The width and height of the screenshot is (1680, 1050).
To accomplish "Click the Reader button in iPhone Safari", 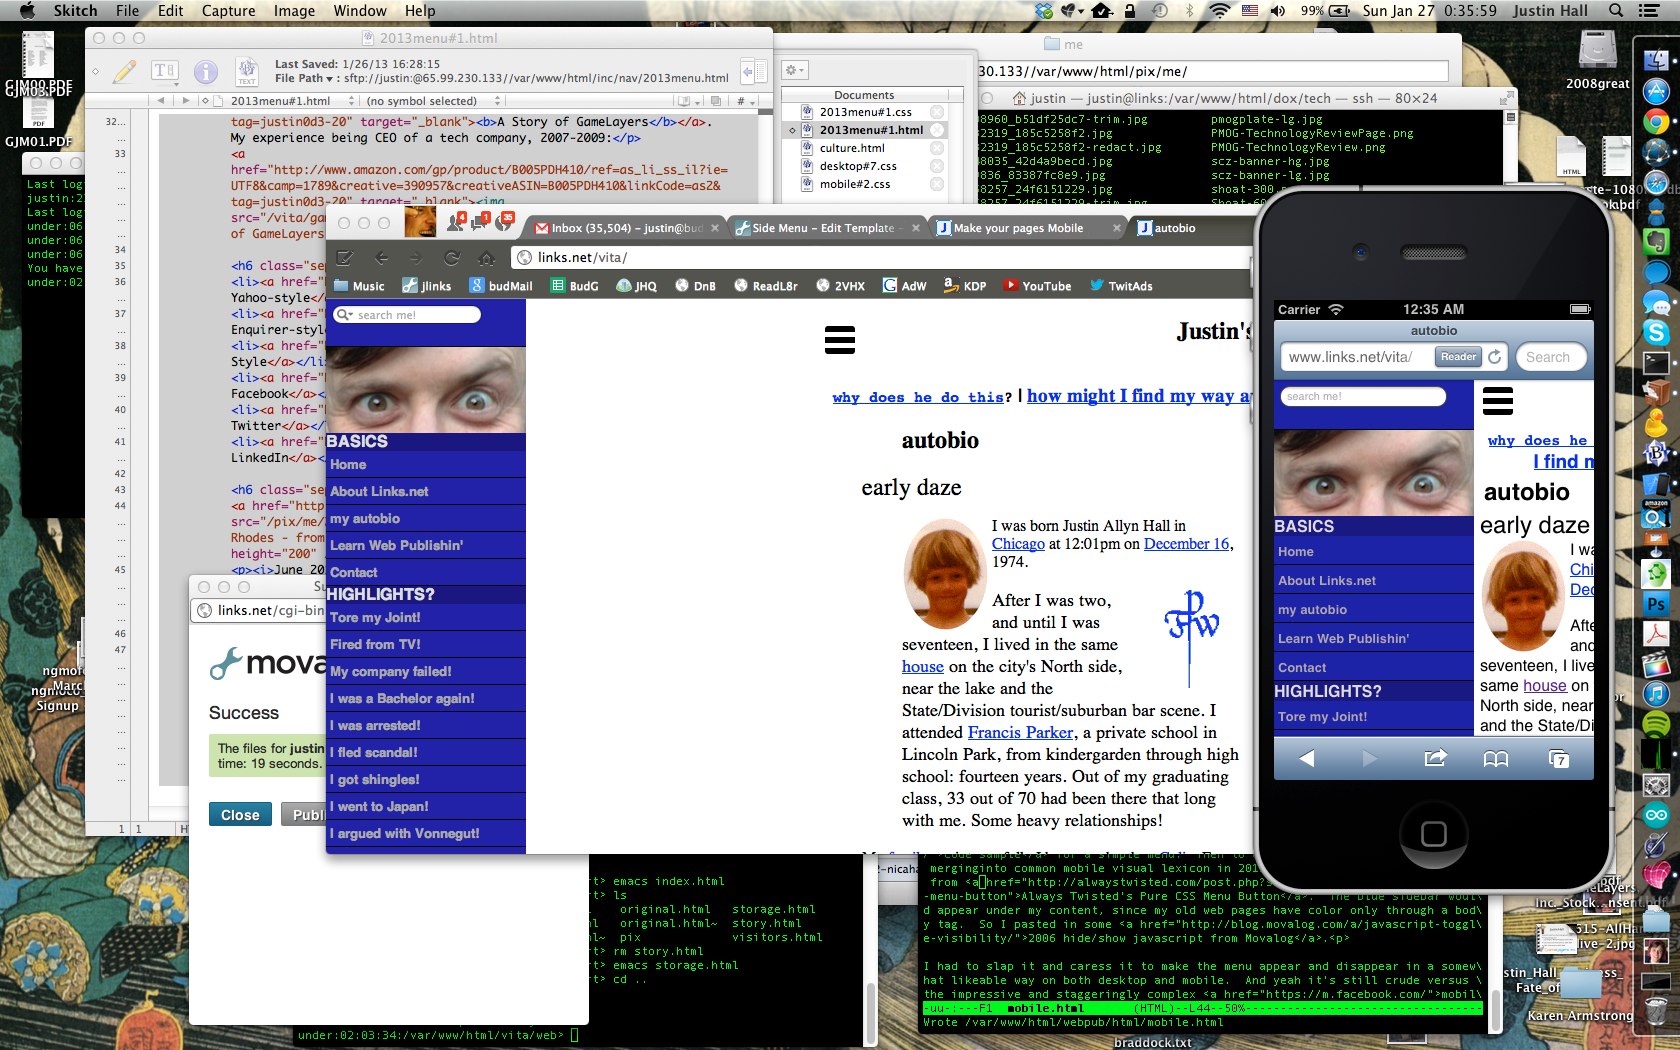I will (1458, 357).
